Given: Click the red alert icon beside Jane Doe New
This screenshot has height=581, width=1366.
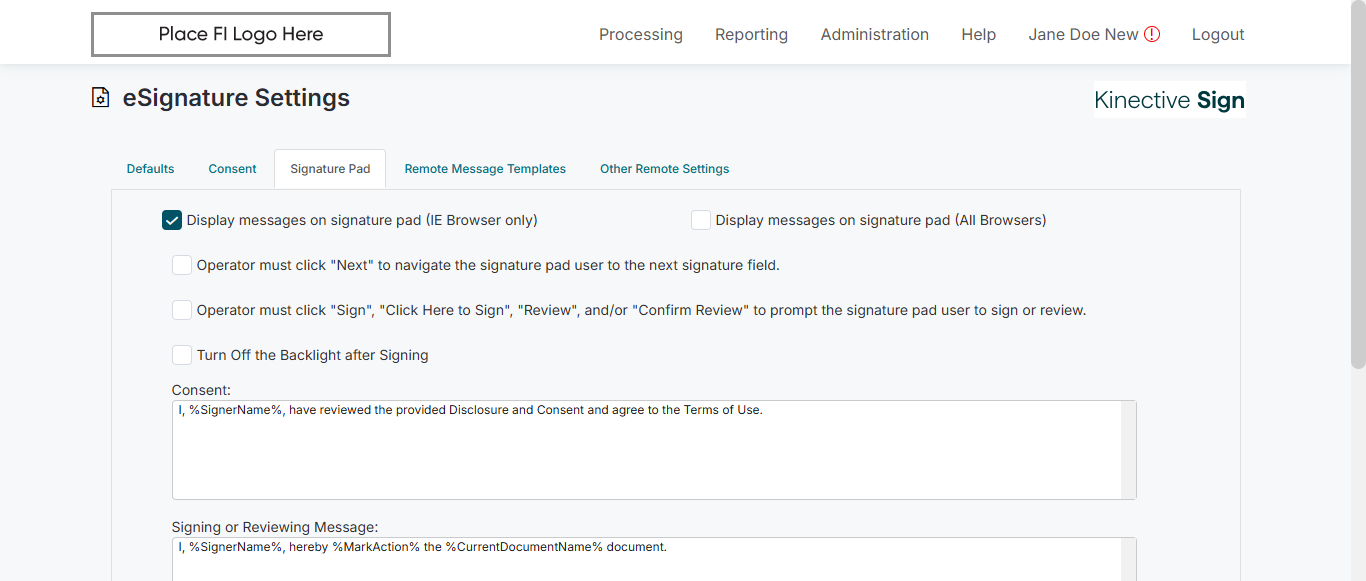Looking at the screenshot, I should point(1152,34).
